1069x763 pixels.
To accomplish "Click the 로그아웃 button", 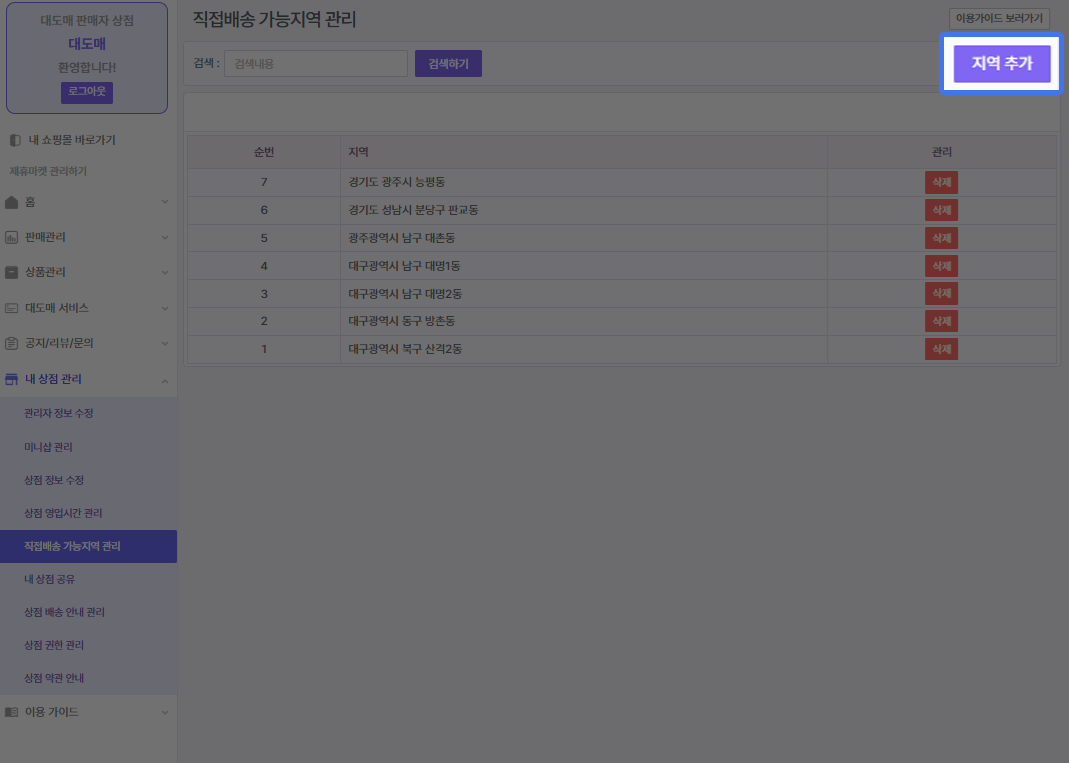I will pyautogui.click(x=87, y=92).
